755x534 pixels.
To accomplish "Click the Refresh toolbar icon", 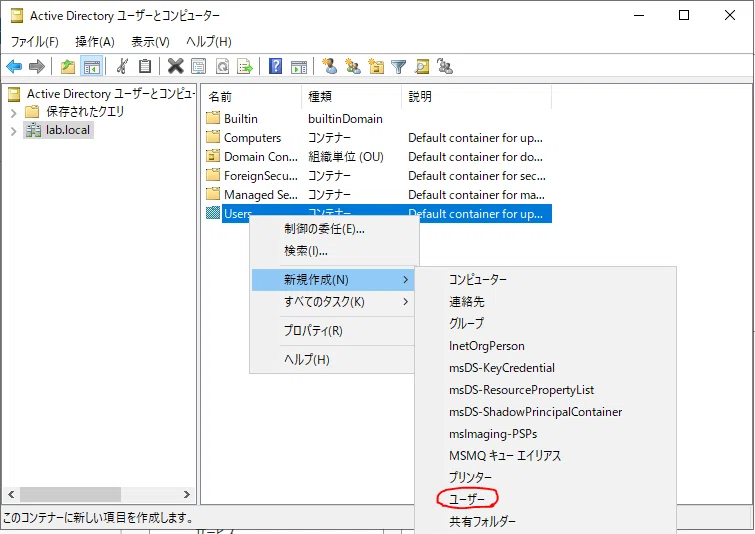I will point(222,66).
